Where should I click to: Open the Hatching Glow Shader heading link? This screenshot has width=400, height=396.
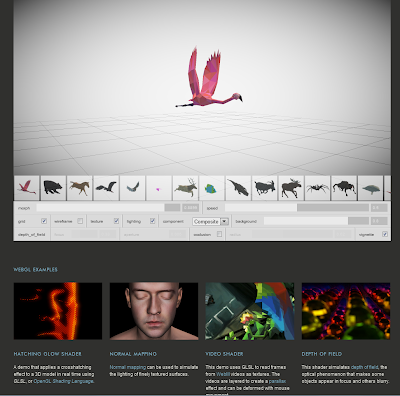[x=47, y=354]
